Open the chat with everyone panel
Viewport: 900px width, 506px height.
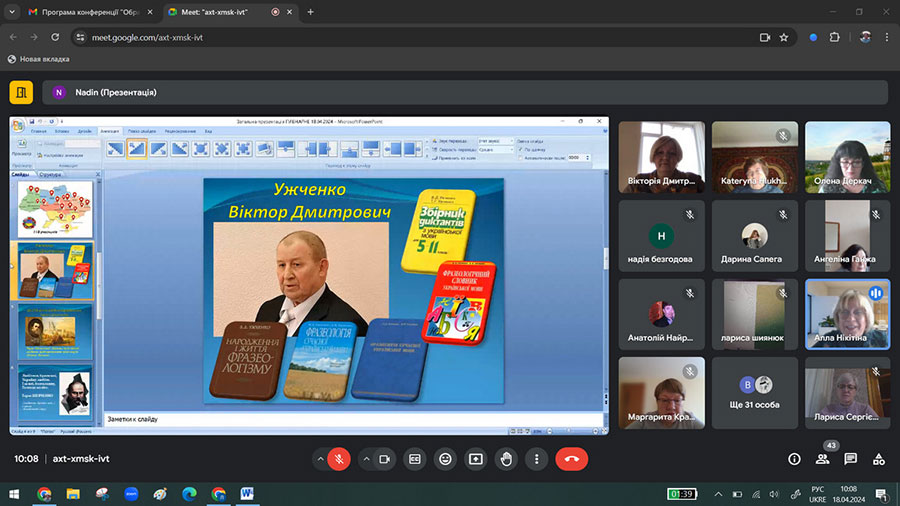pyautogui.click(x=850, y=459)
